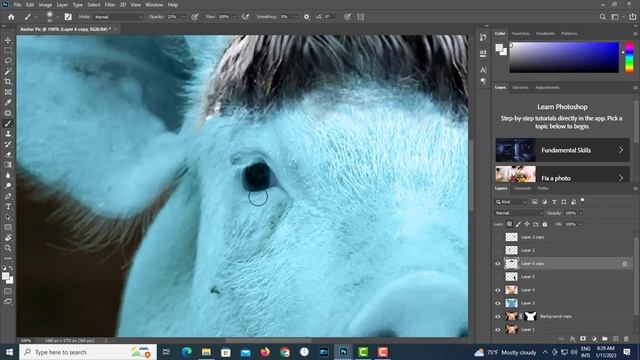This screenshot has height=360, width=640.
Task: Select the Lasso tool
Action: (8, 61)
